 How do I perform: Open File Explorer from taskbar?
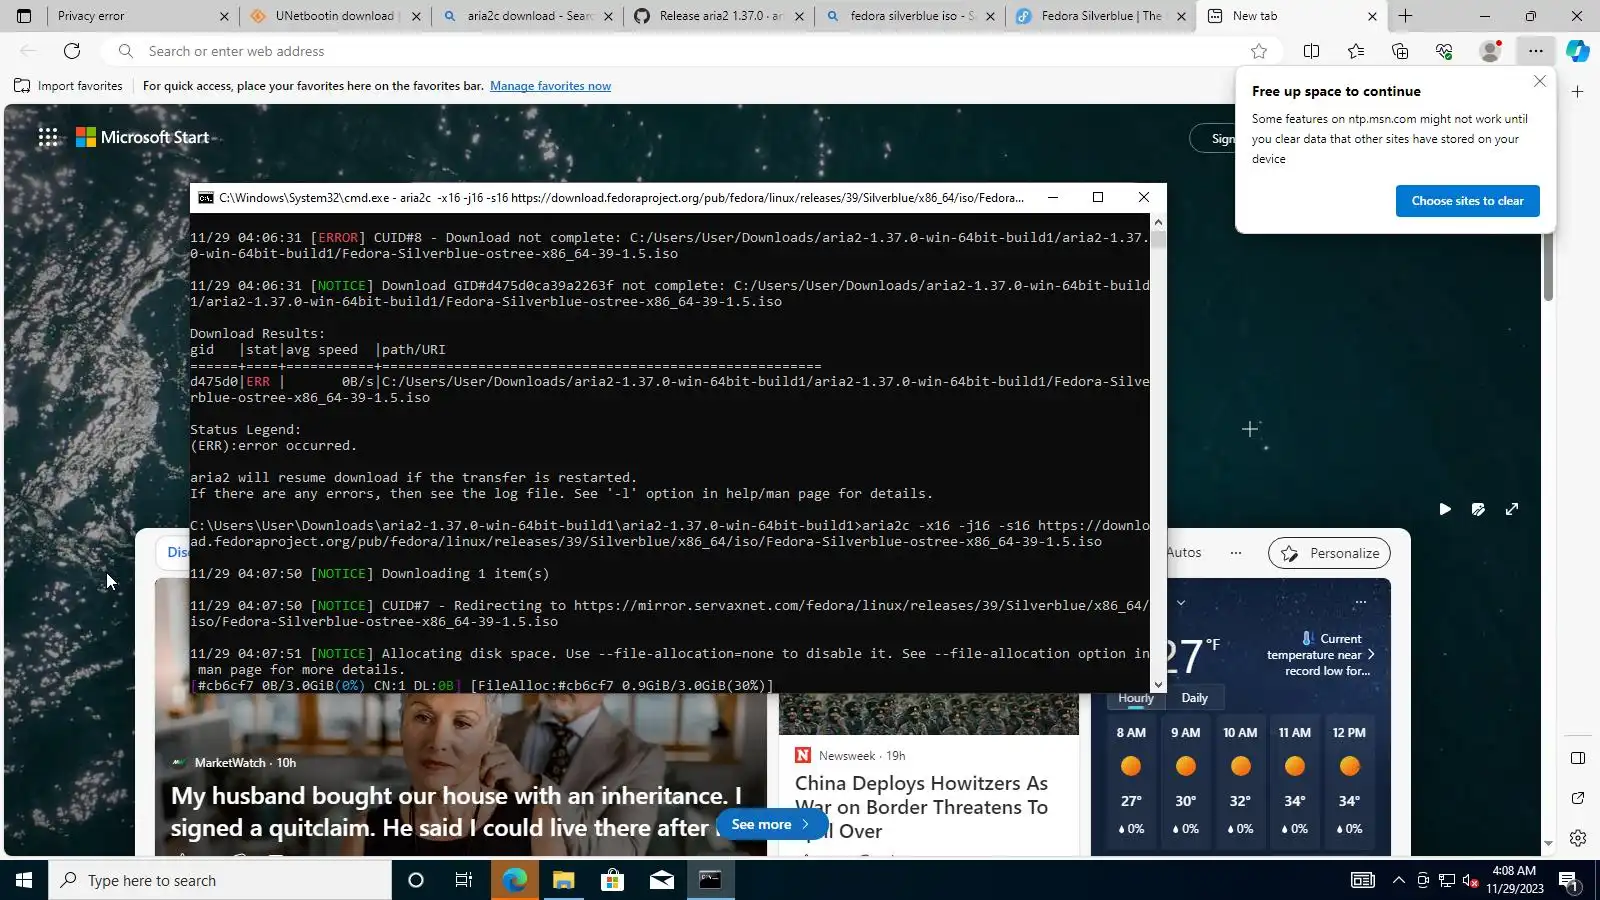click(x=563, y=880)
